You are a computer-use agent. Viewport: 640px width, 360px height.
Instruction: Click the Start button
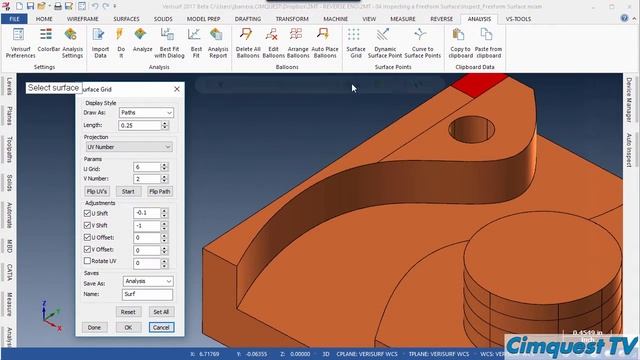pos(128,191)
